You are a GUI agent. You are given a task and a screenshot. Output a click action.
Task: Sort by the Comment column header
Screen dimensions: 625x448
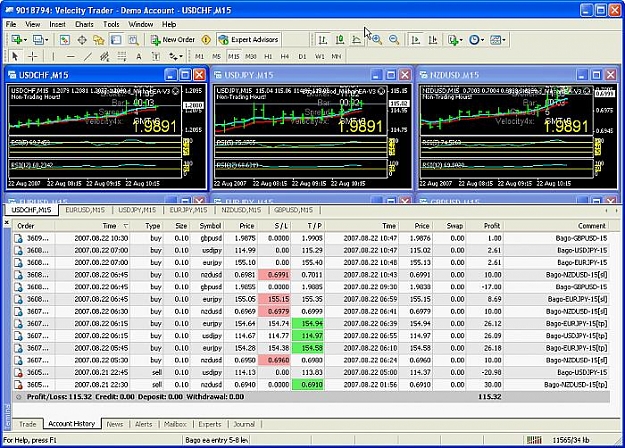(556, 226)
